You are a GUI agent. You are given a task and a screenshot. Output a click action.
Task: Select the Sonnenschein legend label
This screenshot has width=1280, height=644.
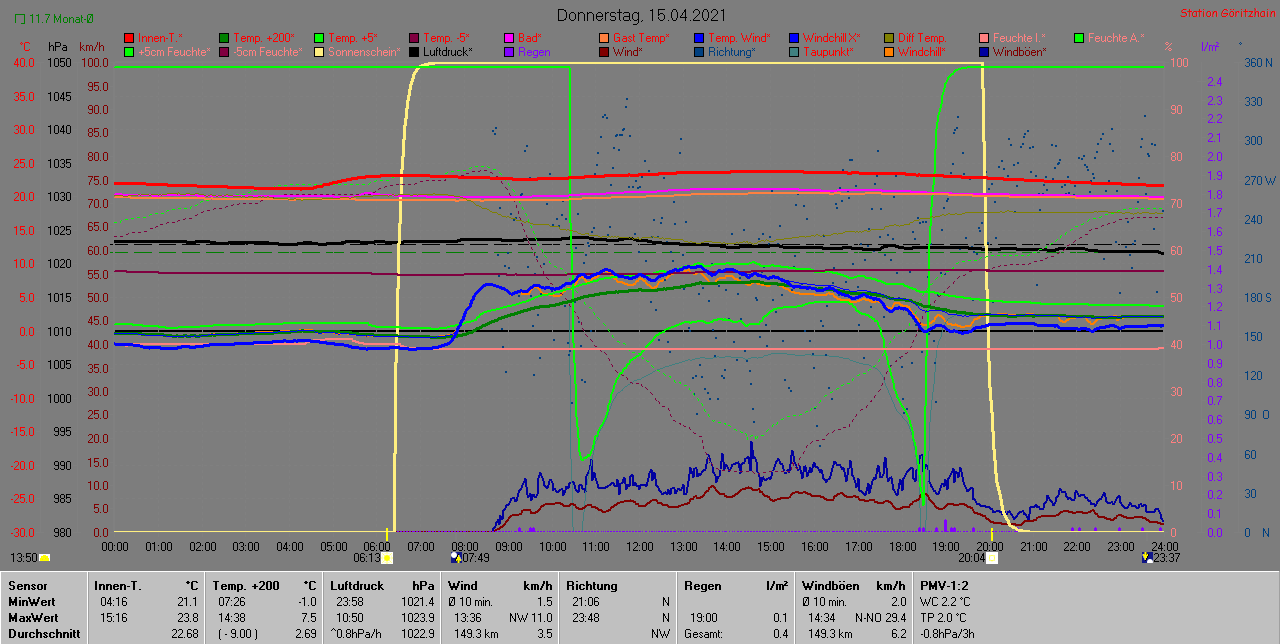pyautogui.click(x=364, y=52)
